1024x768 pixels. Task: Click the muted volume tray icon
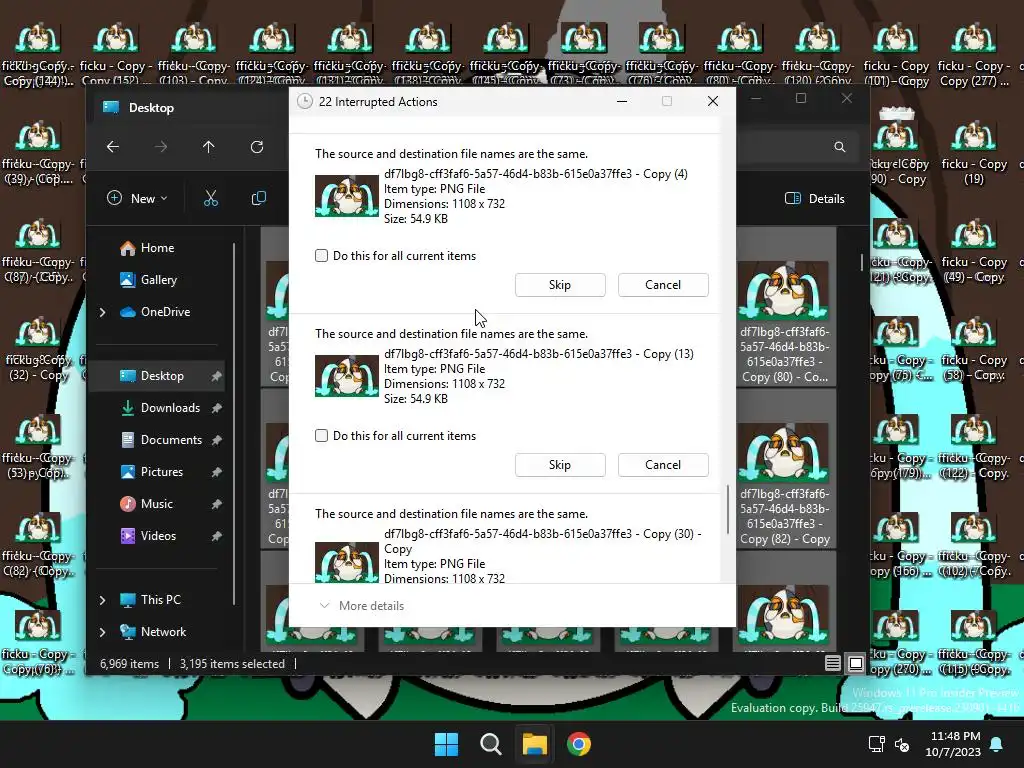(902, 744)
